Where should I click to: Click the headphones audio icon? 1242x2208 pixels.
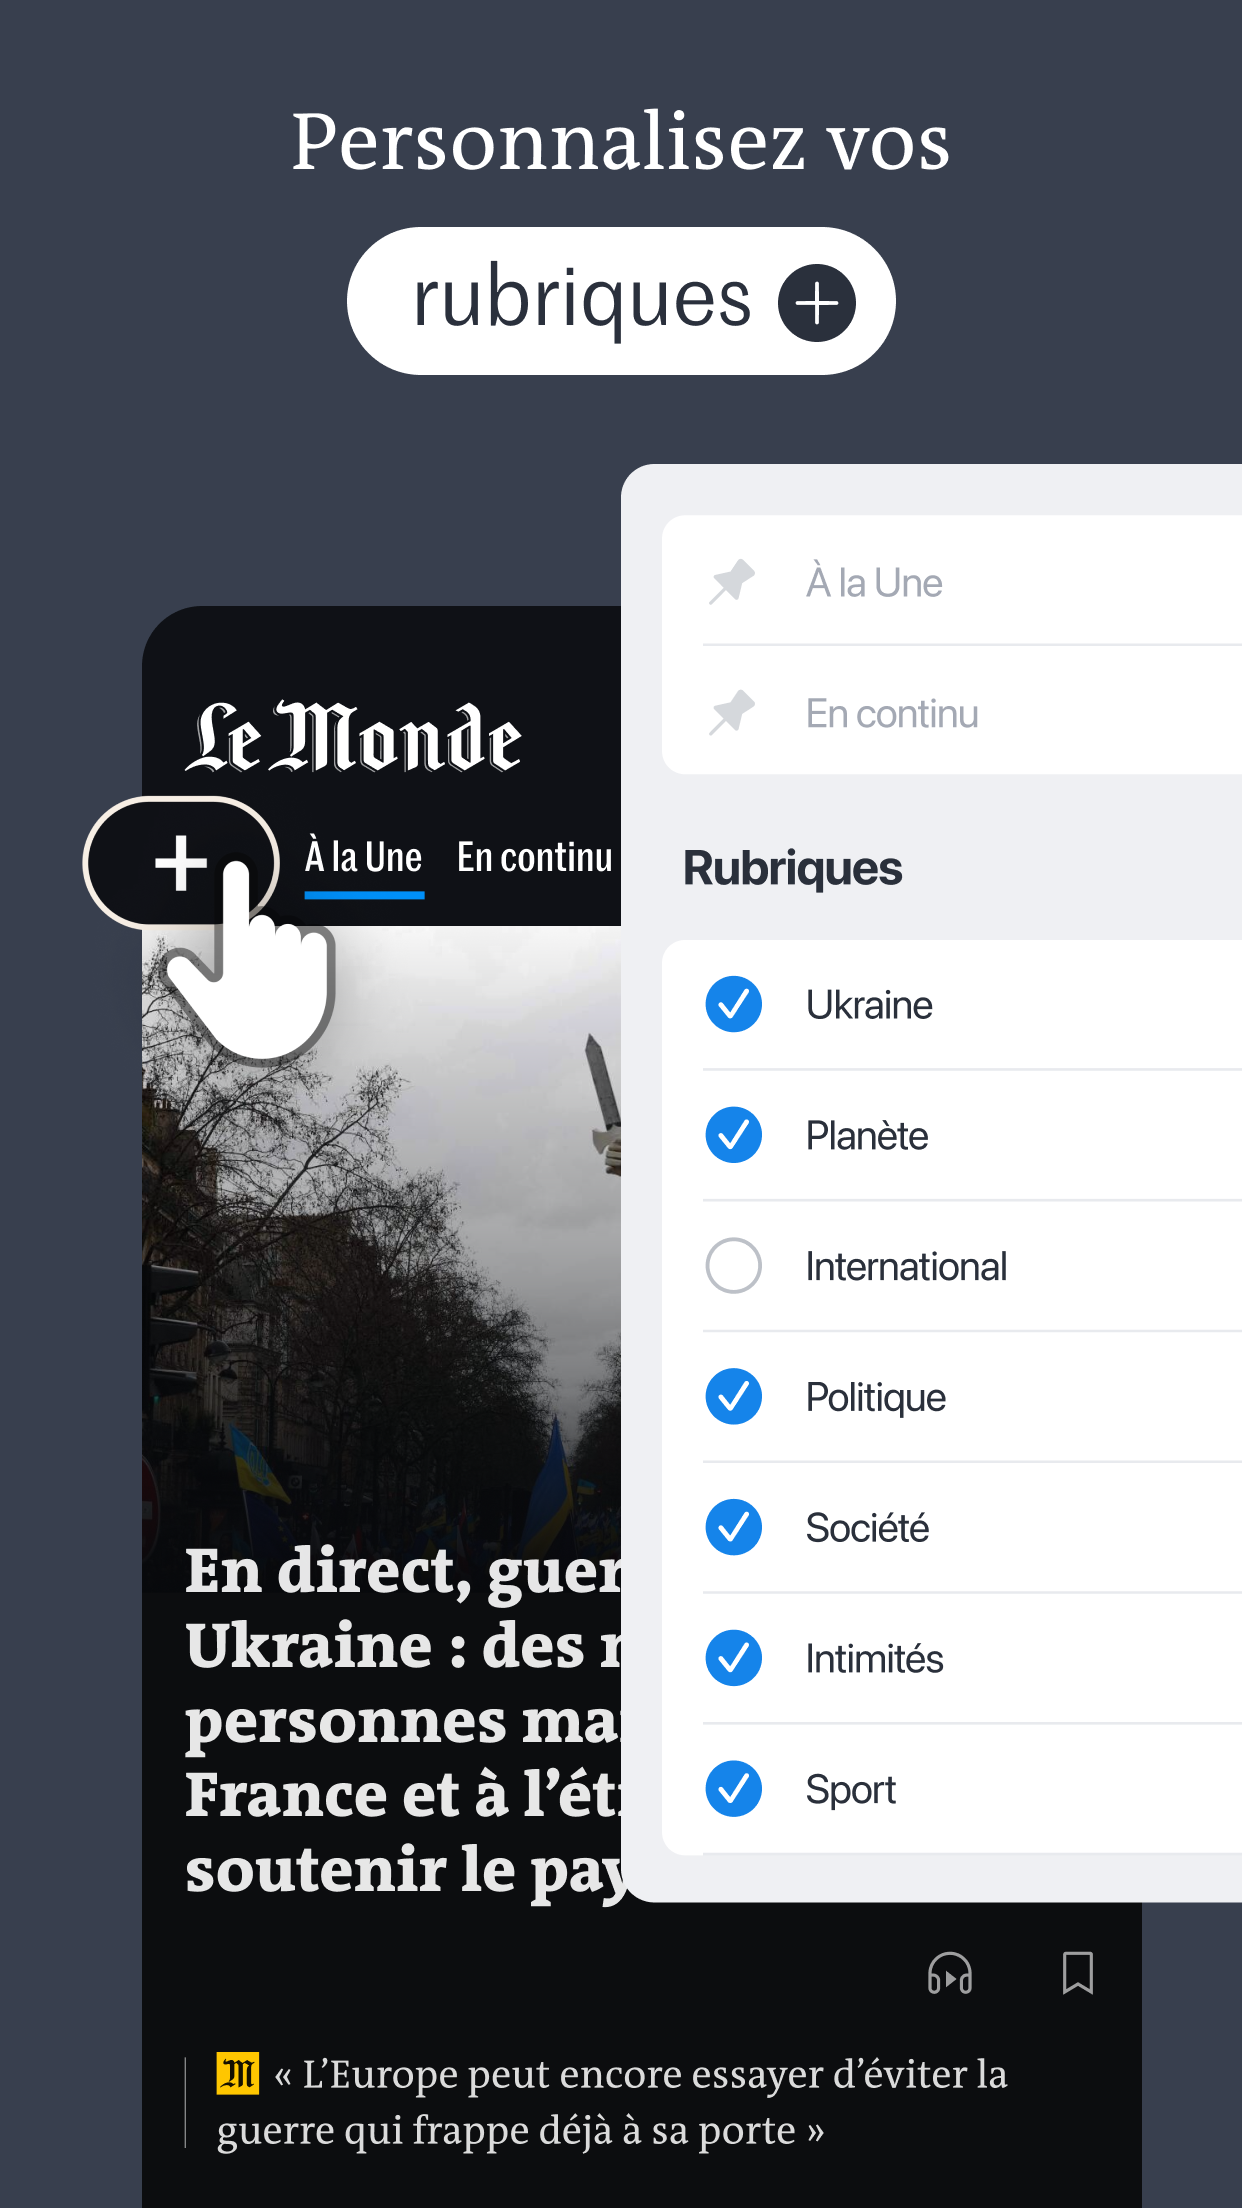(949, 1973)
